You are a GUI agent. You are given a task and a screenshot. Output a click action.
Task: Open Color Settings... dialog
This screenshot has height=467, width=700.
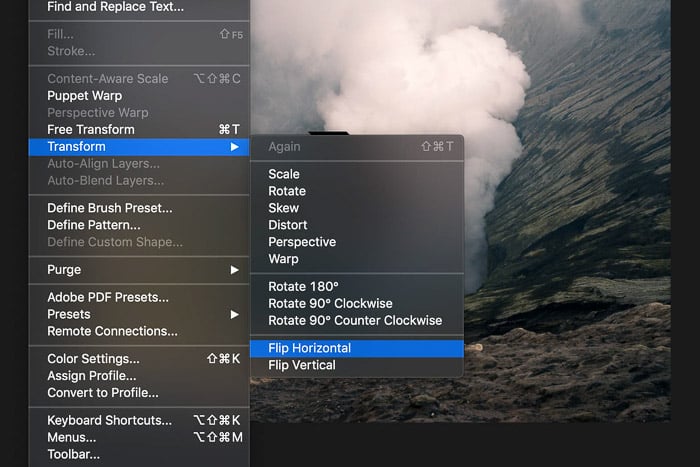pyautogui.click(x=139, y=359)
